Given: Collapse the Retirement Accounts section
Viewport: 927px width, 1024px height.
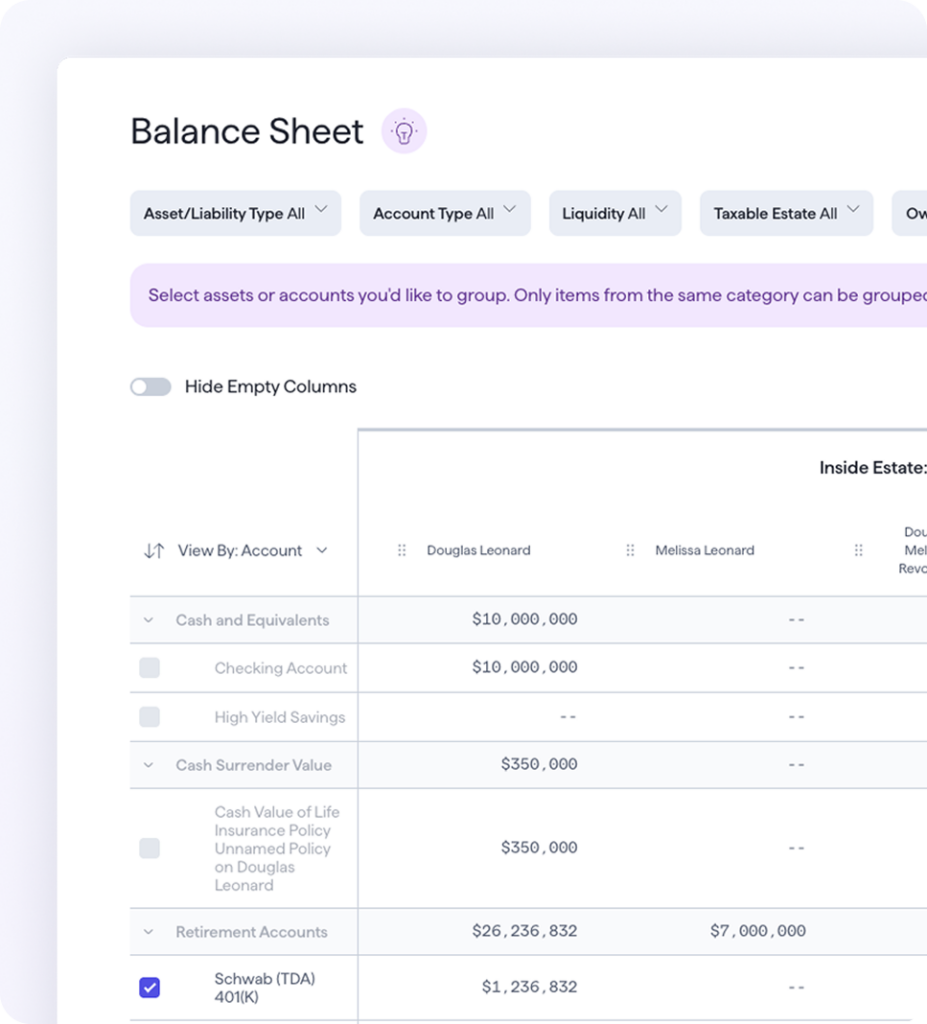Looking at the screenshot, I should pyautogui.click(x=149, y=932).
